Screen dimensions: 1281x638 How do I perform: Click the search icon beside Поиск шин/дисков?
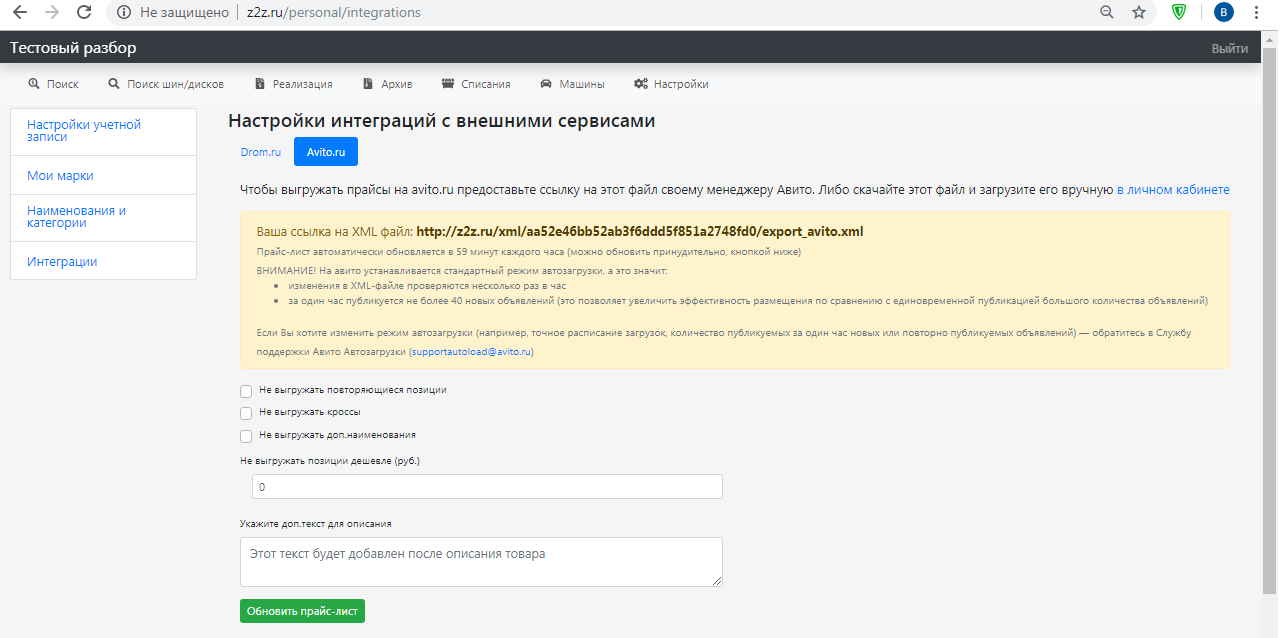pyautogui.click(x=114, y=84)
